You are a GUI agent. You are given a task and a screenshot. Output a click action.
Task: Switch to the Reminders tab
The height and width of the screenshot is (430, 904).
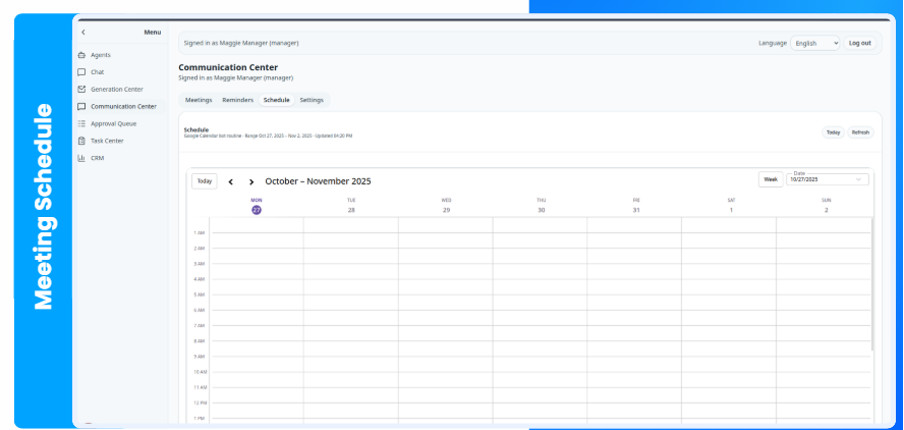point(237,100)
